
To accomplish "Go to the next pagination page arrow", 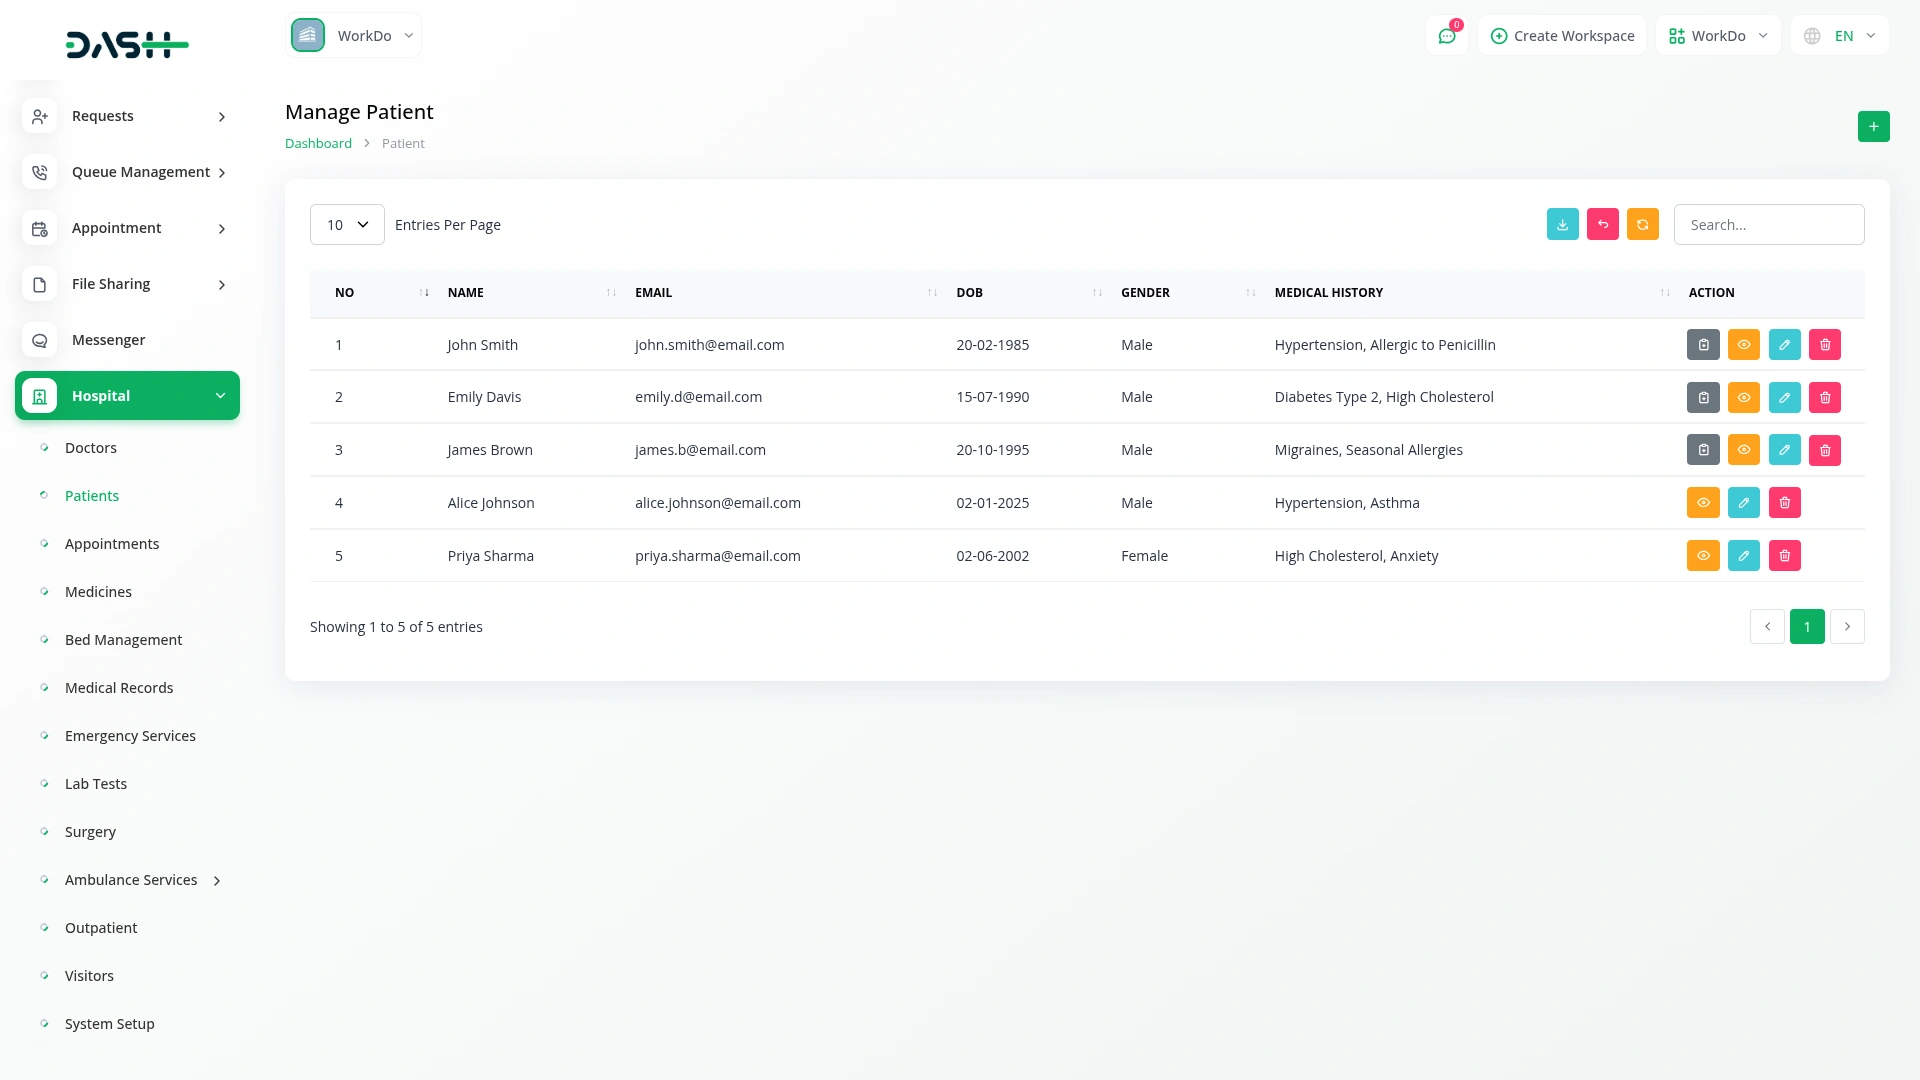I will (1847, 627).
